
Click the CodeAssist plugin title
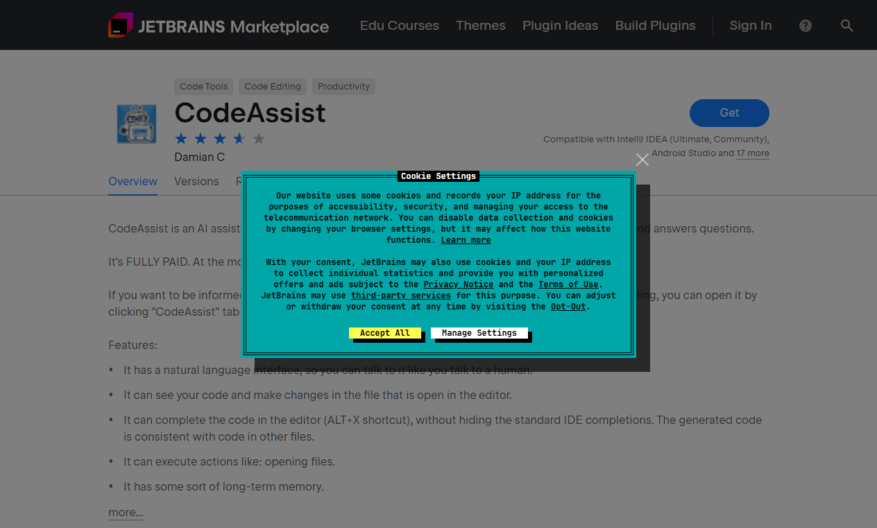point(249,113)
